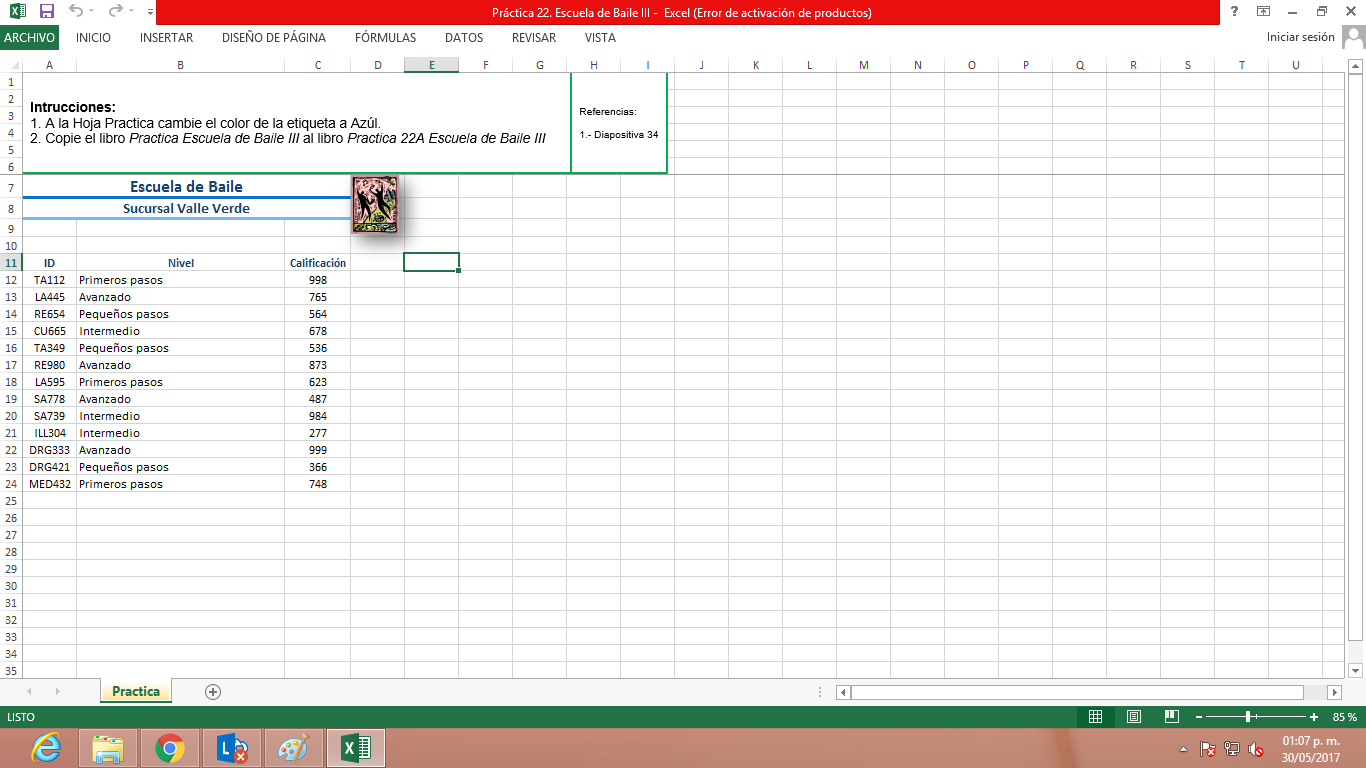
Task: Open File Explorer from the taskbar
Action: (x=108, y=748)
